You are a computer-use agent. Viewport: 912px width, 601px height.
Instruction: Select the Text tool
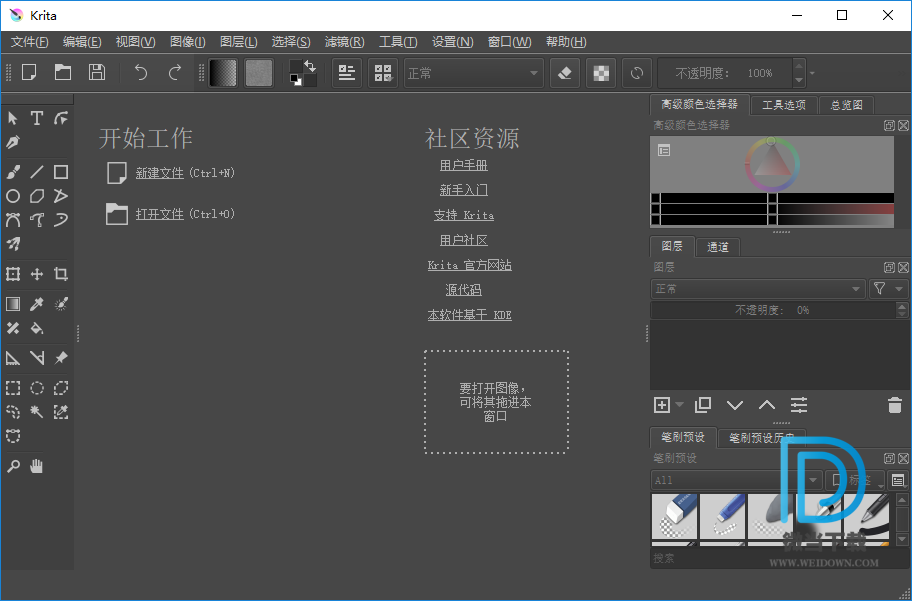click(x=37, y=119)
